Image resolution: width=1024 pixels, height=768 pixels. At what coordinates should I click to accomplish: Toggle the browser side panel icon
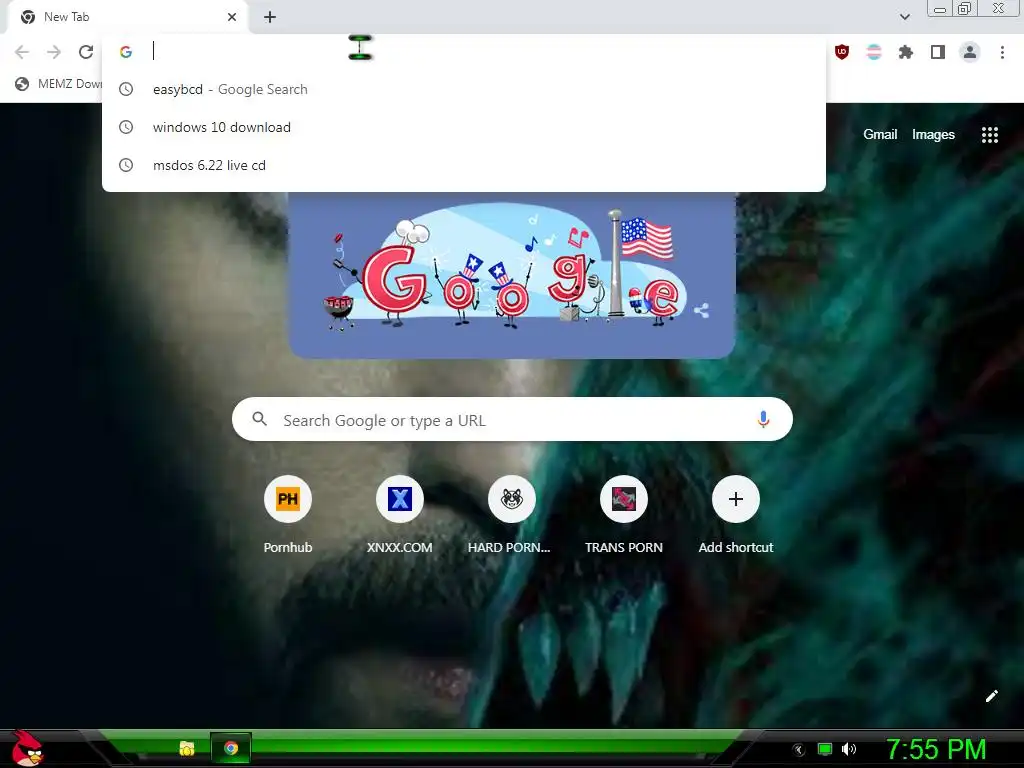pos(938,52)
